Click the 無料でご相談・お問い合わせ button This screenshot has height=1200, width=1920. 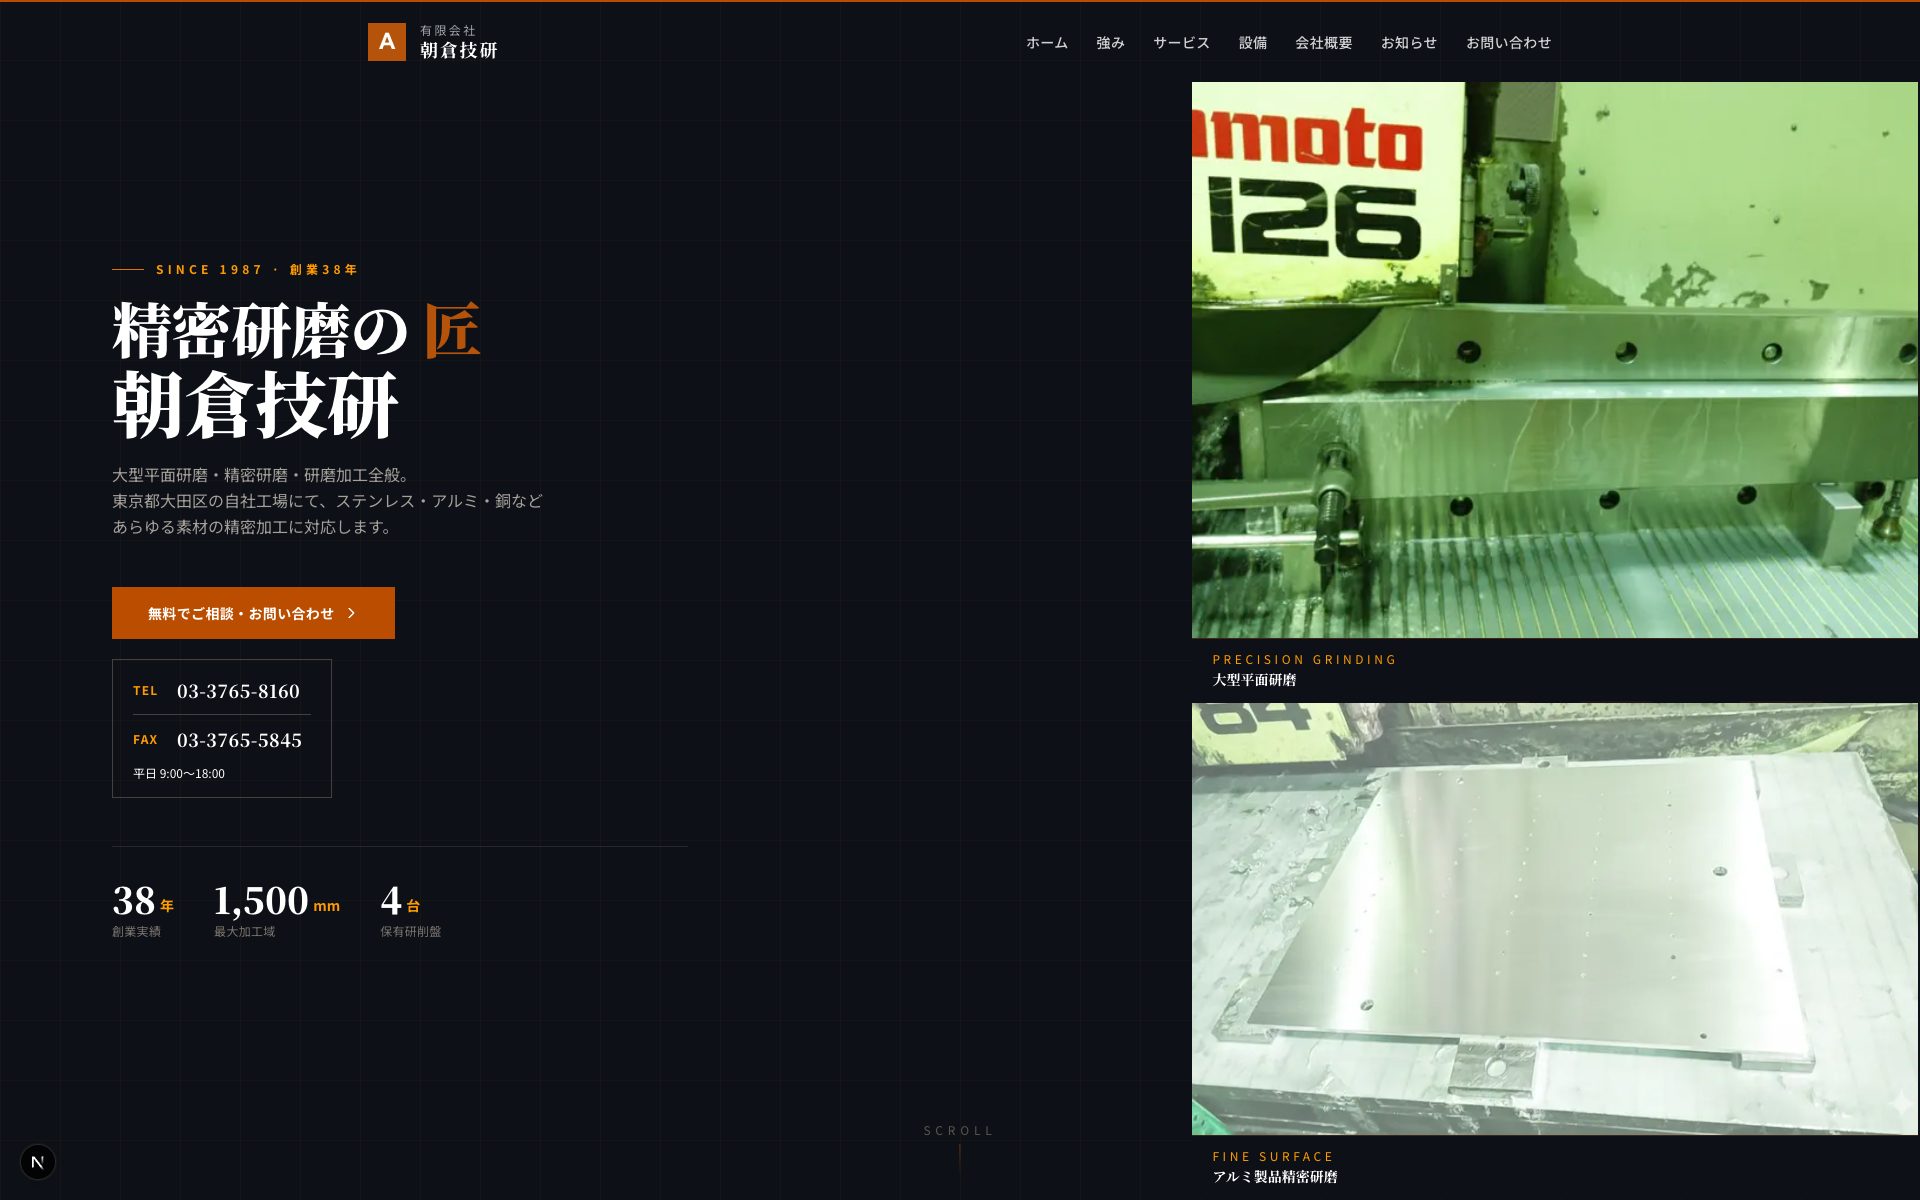[x=253, y=613]
